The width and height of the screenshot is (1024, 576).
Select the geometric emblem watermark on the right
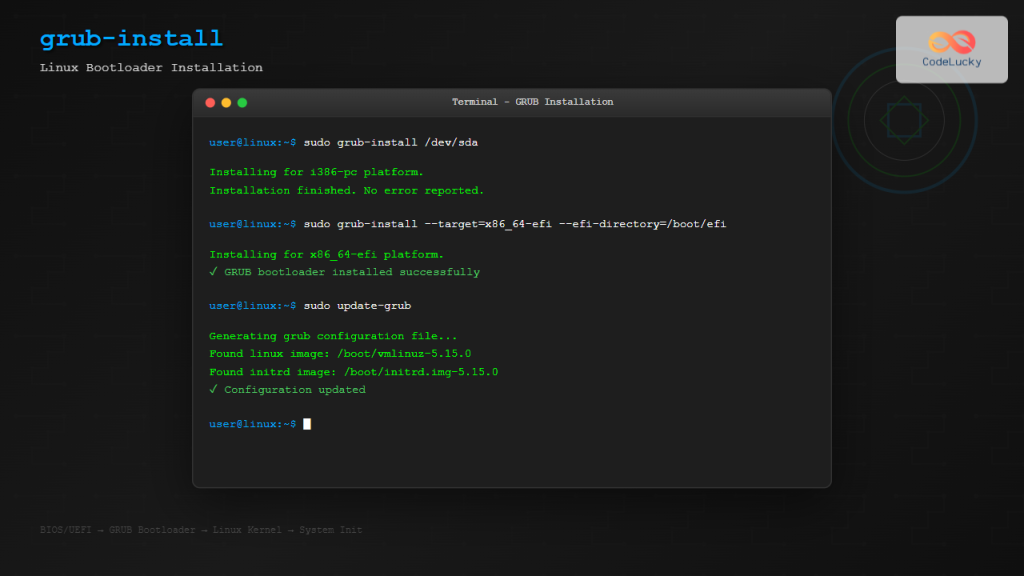(903, 119)
